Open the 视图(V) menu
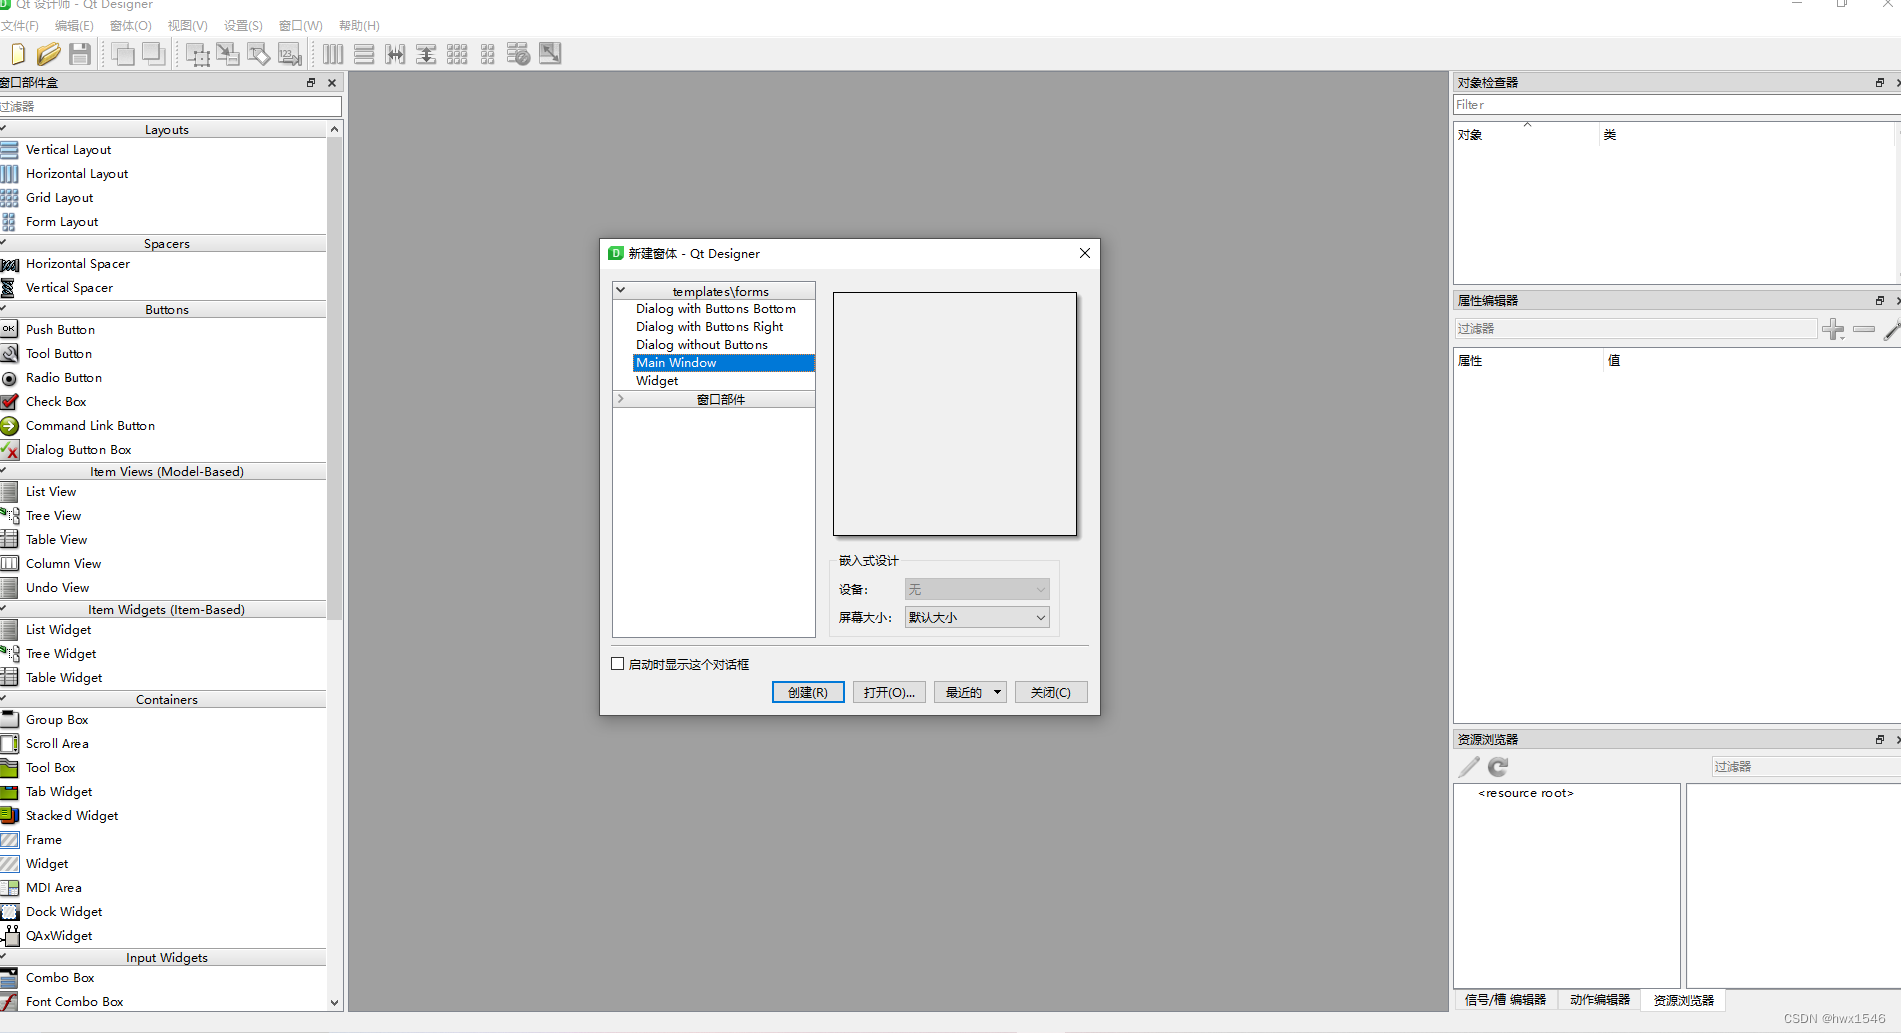This screenshot has height=1033, width=1901. [x=188, y=25]
